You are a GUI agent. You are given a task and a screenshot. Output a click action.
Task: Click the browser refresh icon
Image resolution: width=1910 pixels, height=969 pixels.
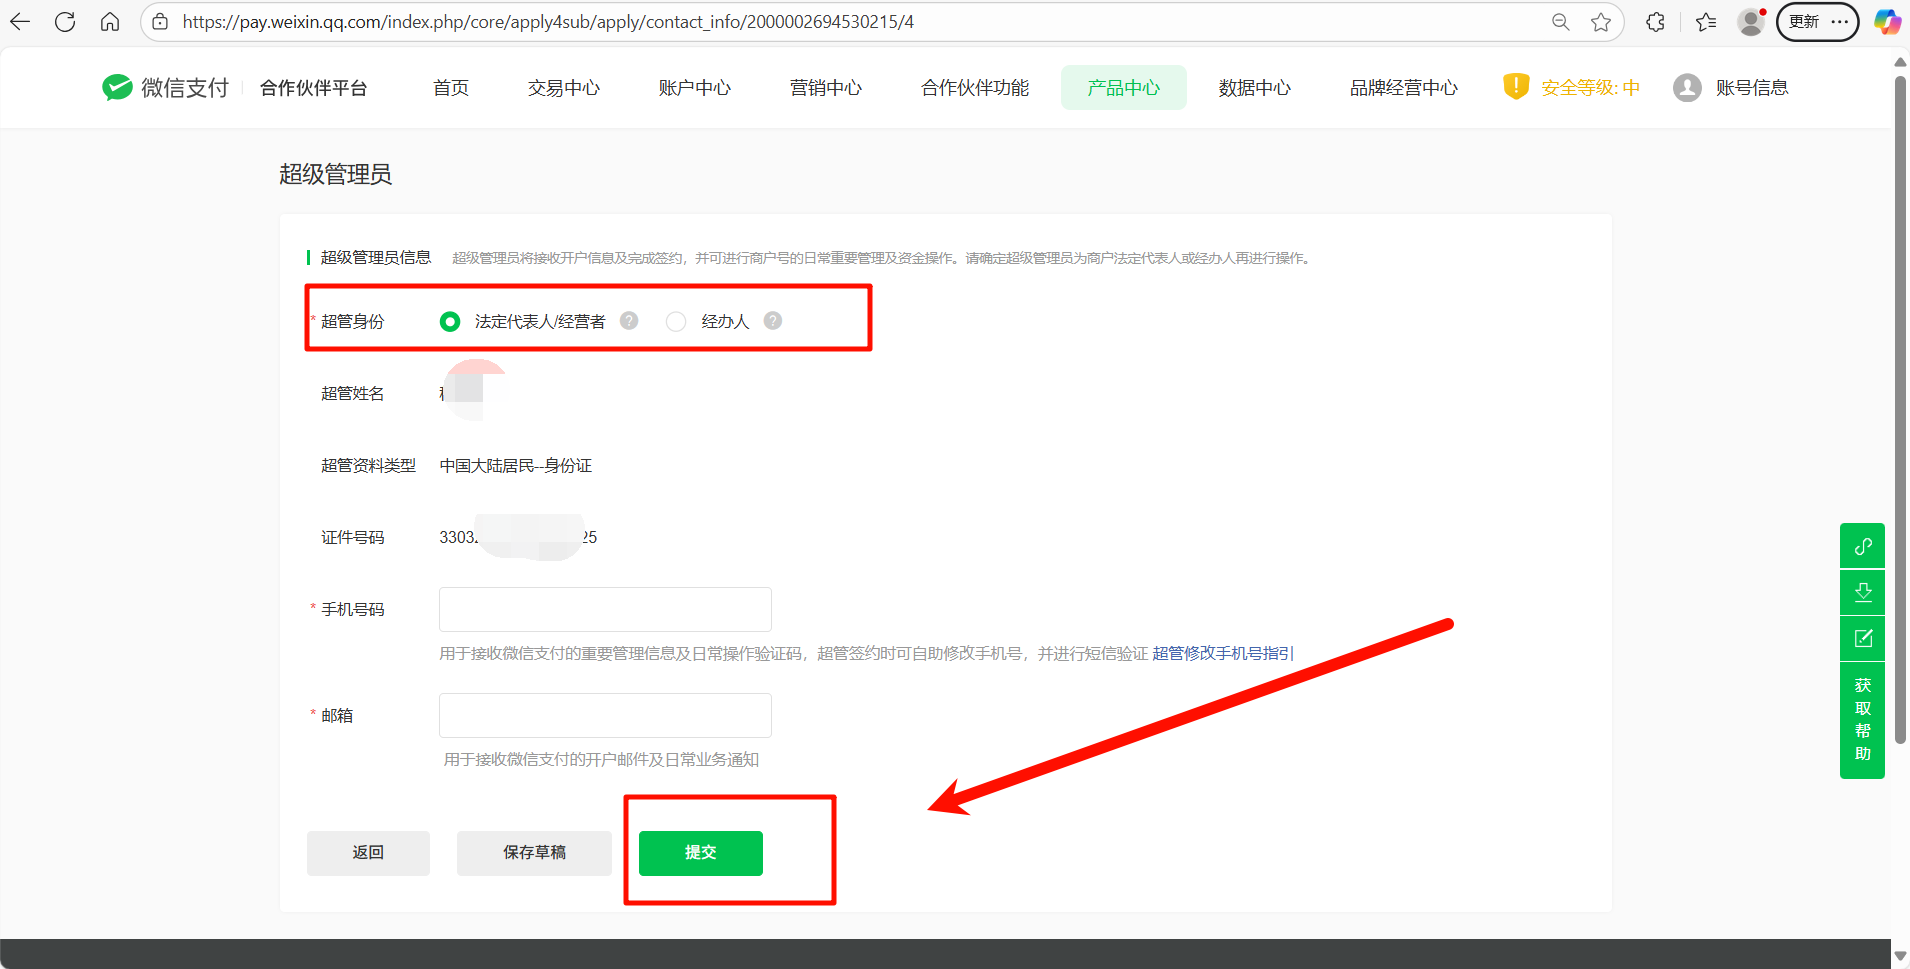tap(65, 22)
